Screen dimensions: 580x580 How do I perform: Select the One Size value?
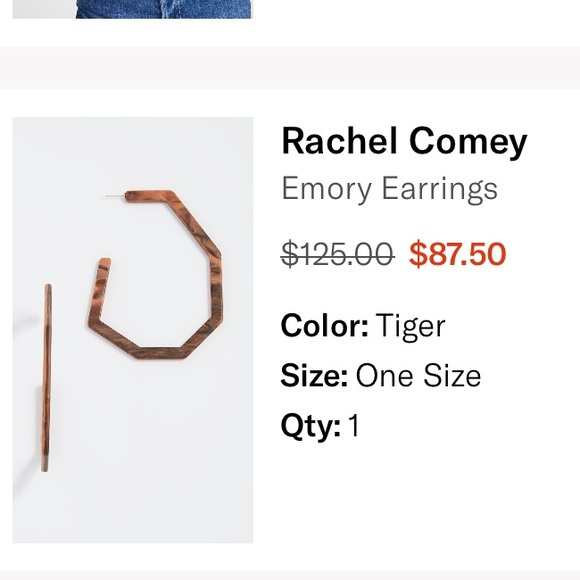(x=418, y=375)
